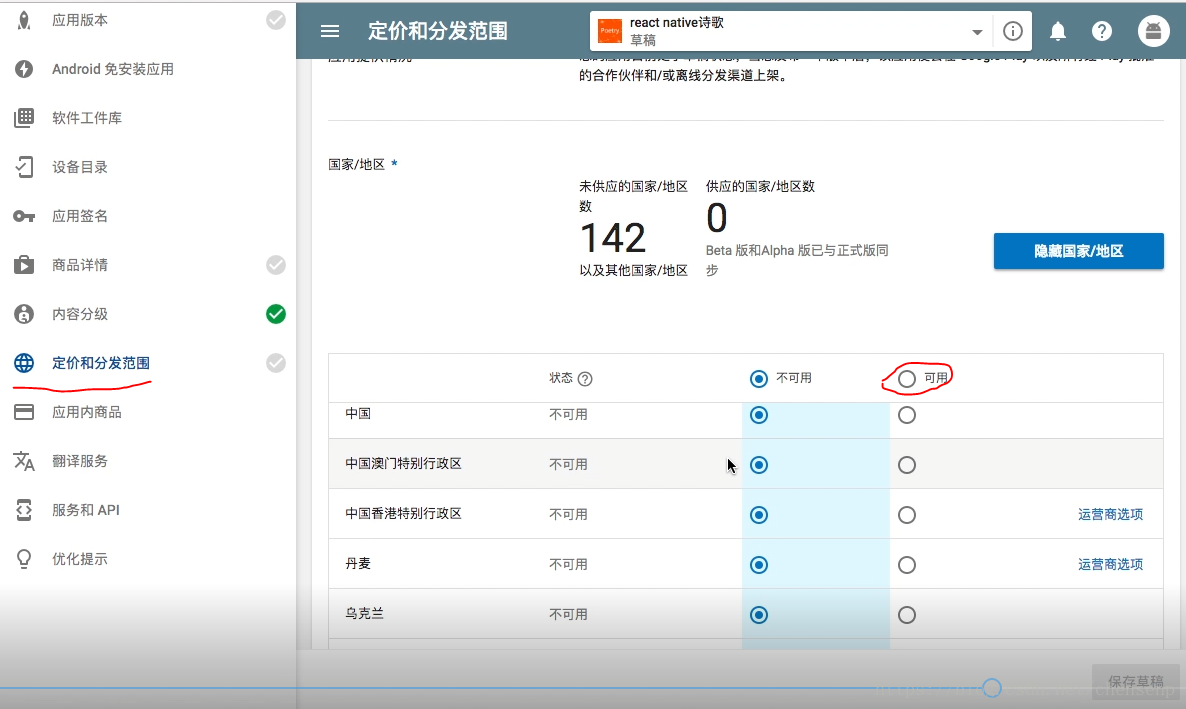
Task: Go to 设备目录 section
Action: (x=80, y=167)
